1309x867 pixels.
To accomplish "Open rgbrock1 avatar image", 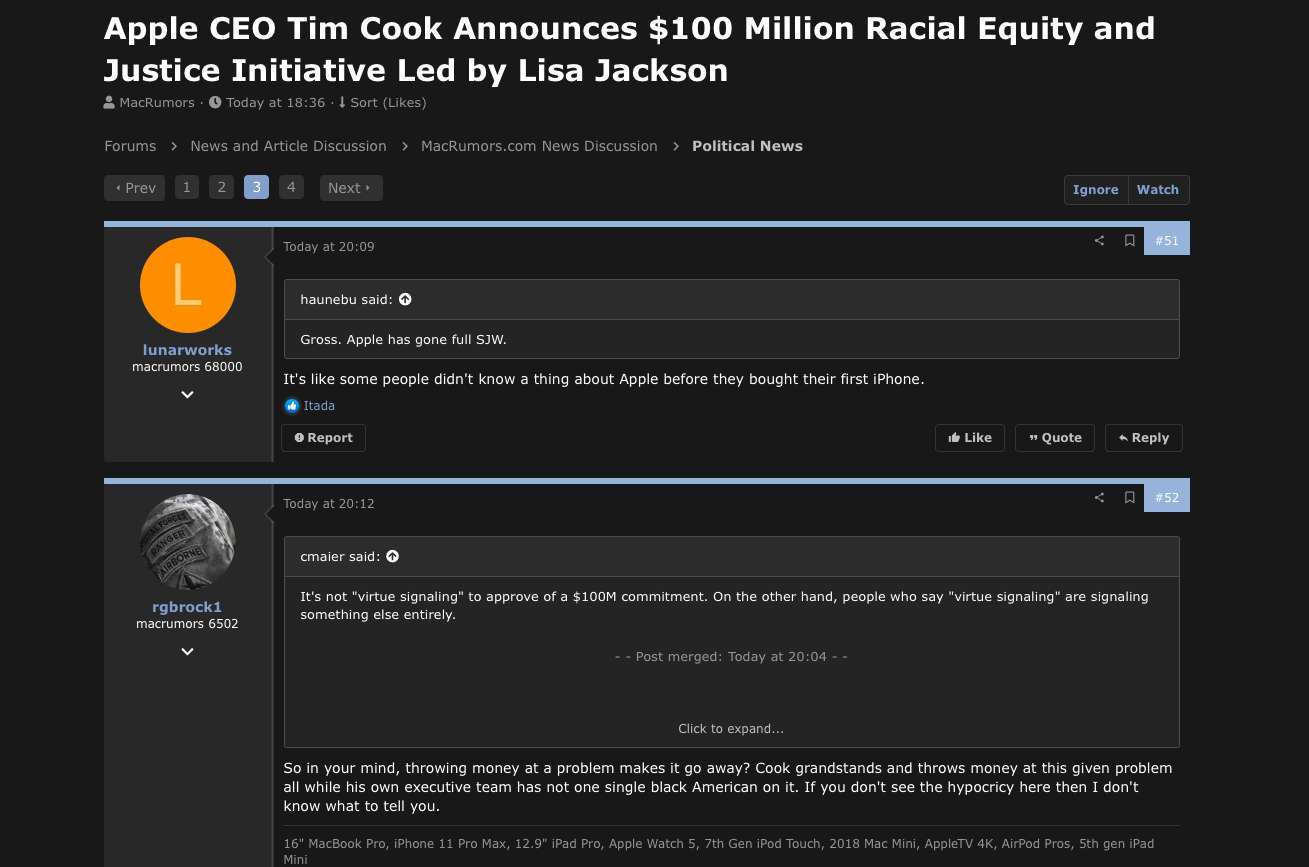I will click(188, 542).
